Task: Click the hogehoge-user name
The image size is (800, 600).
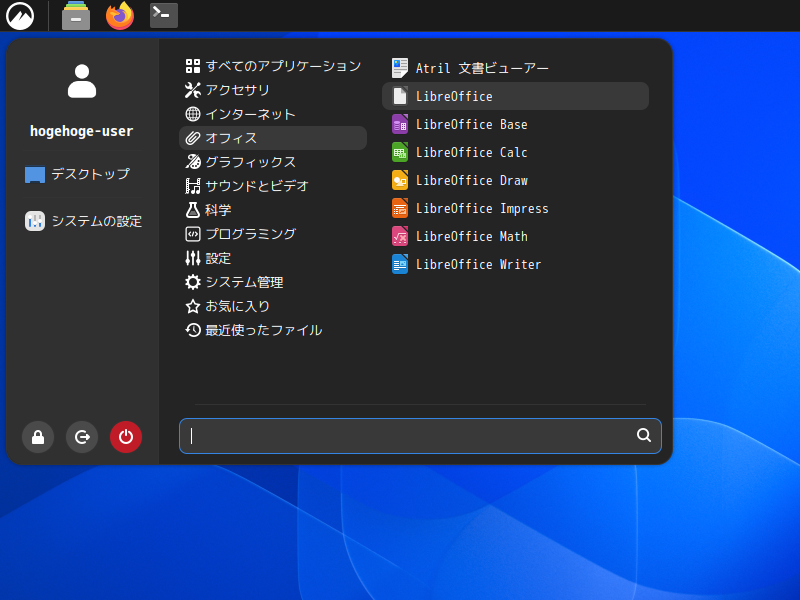Action: click(82, 131)
